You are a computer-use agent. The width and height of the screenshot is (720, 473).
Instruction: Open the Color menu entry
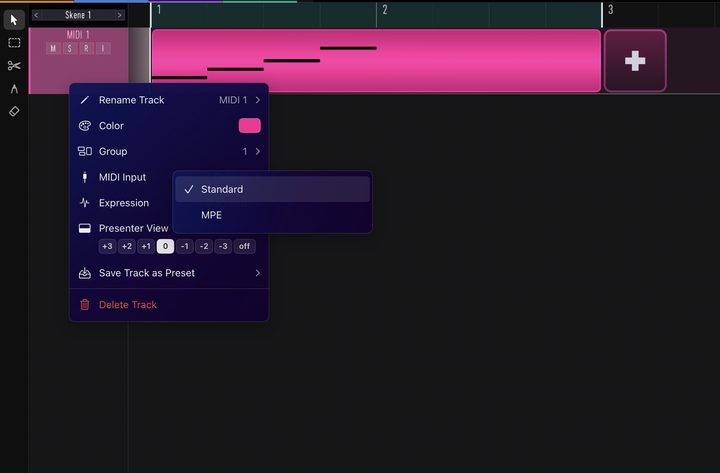pos(169,126)
